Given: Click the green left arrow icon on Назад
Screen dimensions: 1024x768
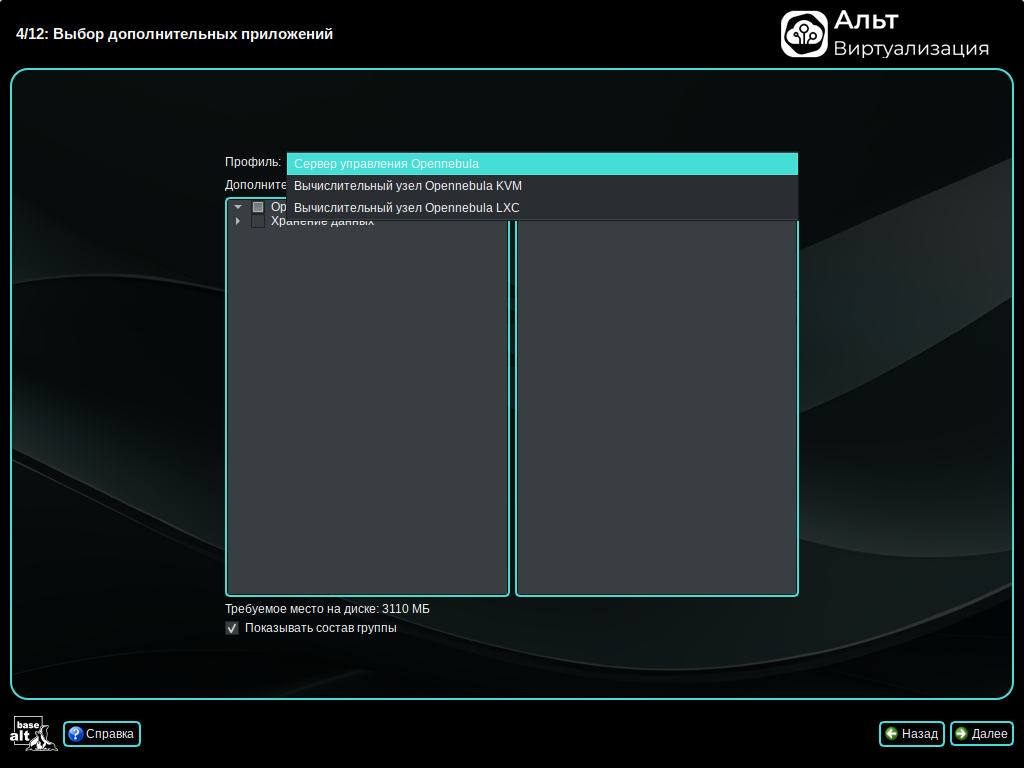Looking at the screenshot, I should [891, 734].
